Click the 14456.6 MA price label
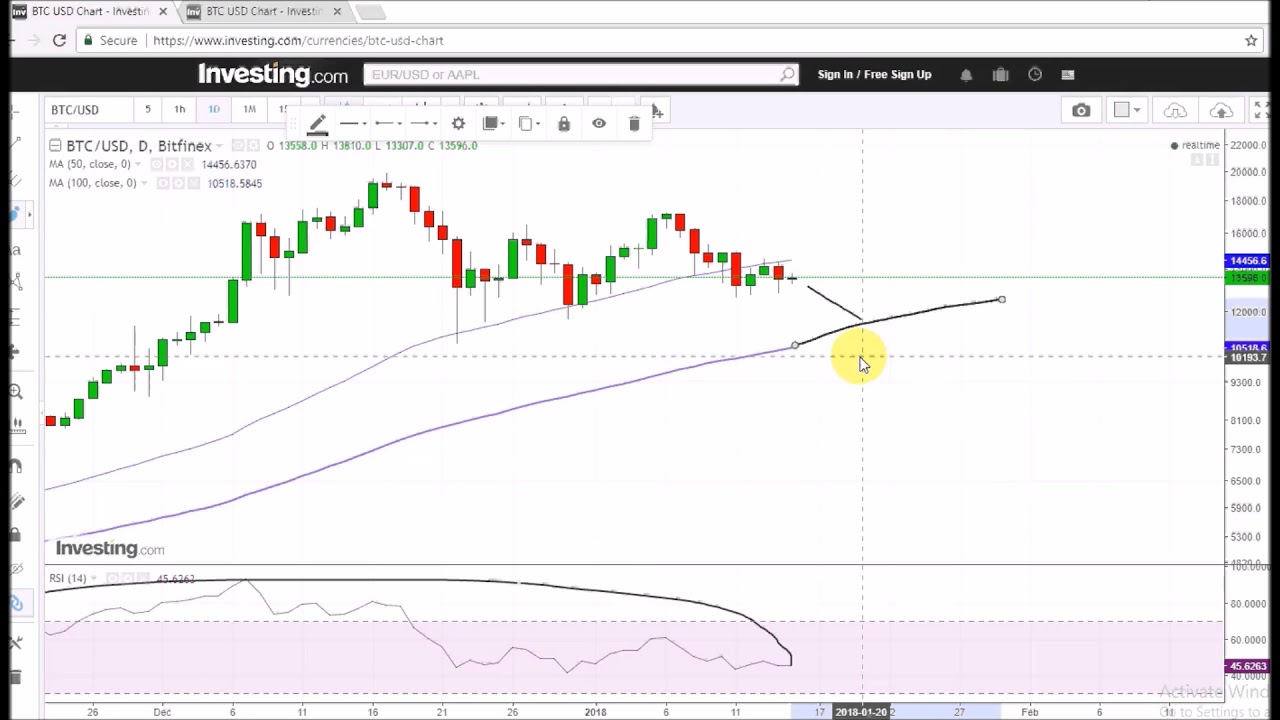This screenshot has height=720, width=1280. 1246,261
